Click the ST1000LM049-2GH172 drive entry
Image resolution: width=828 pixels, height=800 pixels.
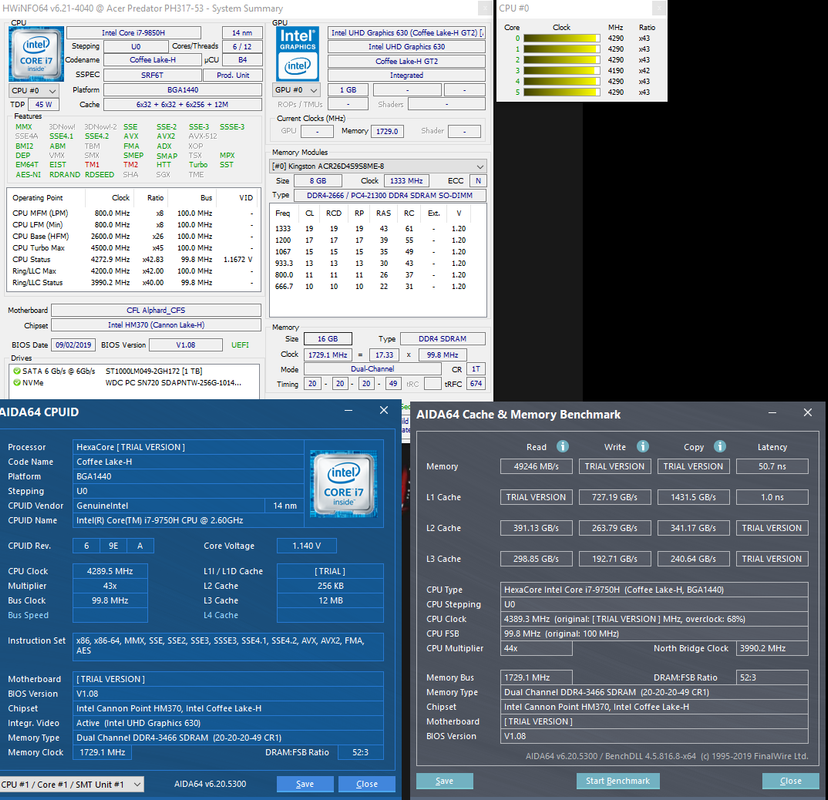tap(154, 371)
